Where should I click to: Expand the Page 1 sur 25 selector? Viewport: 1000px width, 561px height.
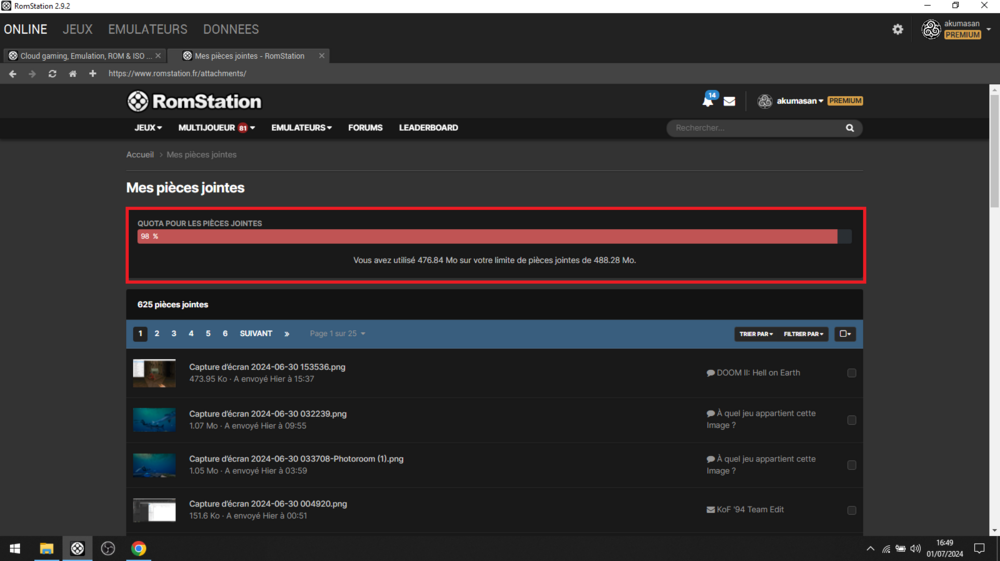[337, 334]
